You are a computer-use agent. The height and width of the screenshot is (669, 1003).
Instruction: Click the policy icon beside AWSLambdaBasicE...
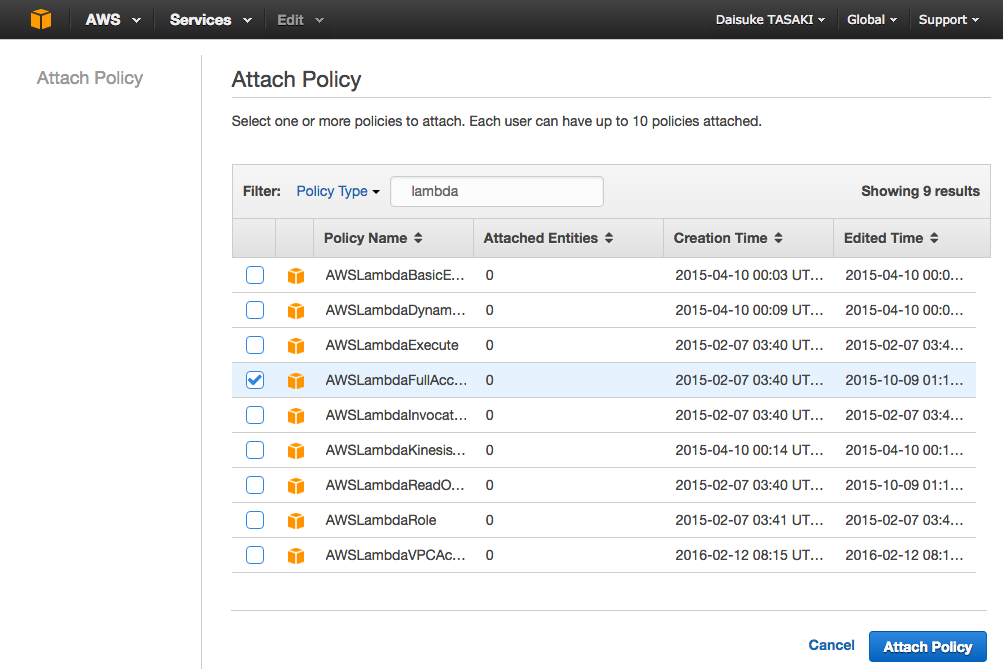click(296, 276)
